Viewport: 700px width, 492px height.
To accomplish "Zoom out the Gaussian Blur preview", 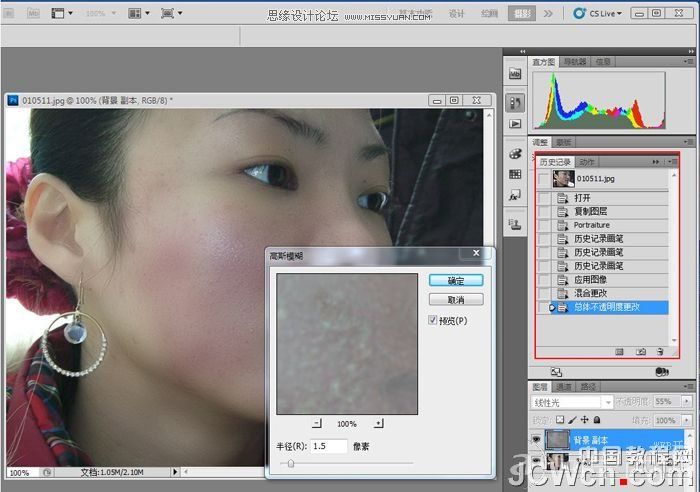I will point(317,423).
